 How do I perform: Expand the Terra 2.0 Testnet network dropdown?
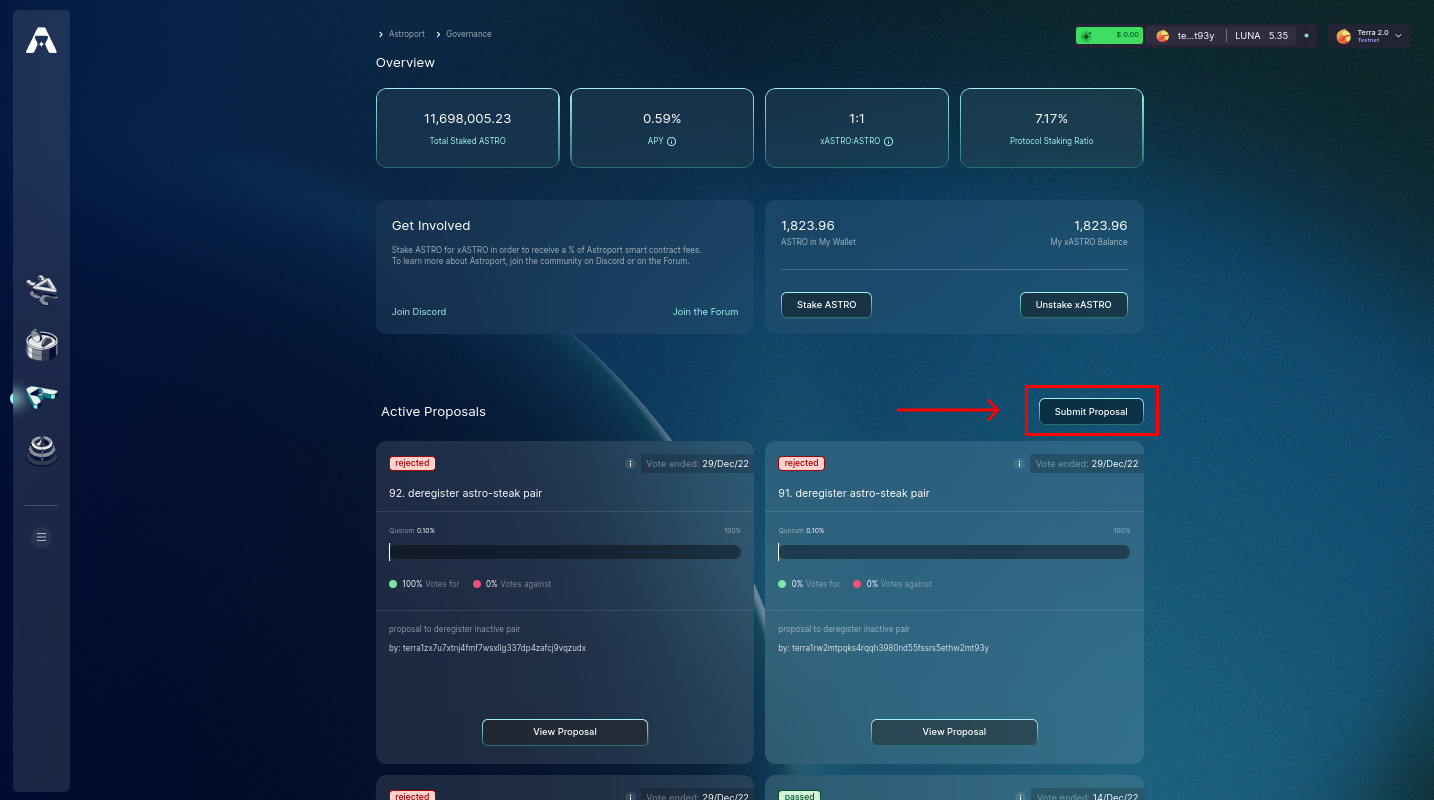1370,36
